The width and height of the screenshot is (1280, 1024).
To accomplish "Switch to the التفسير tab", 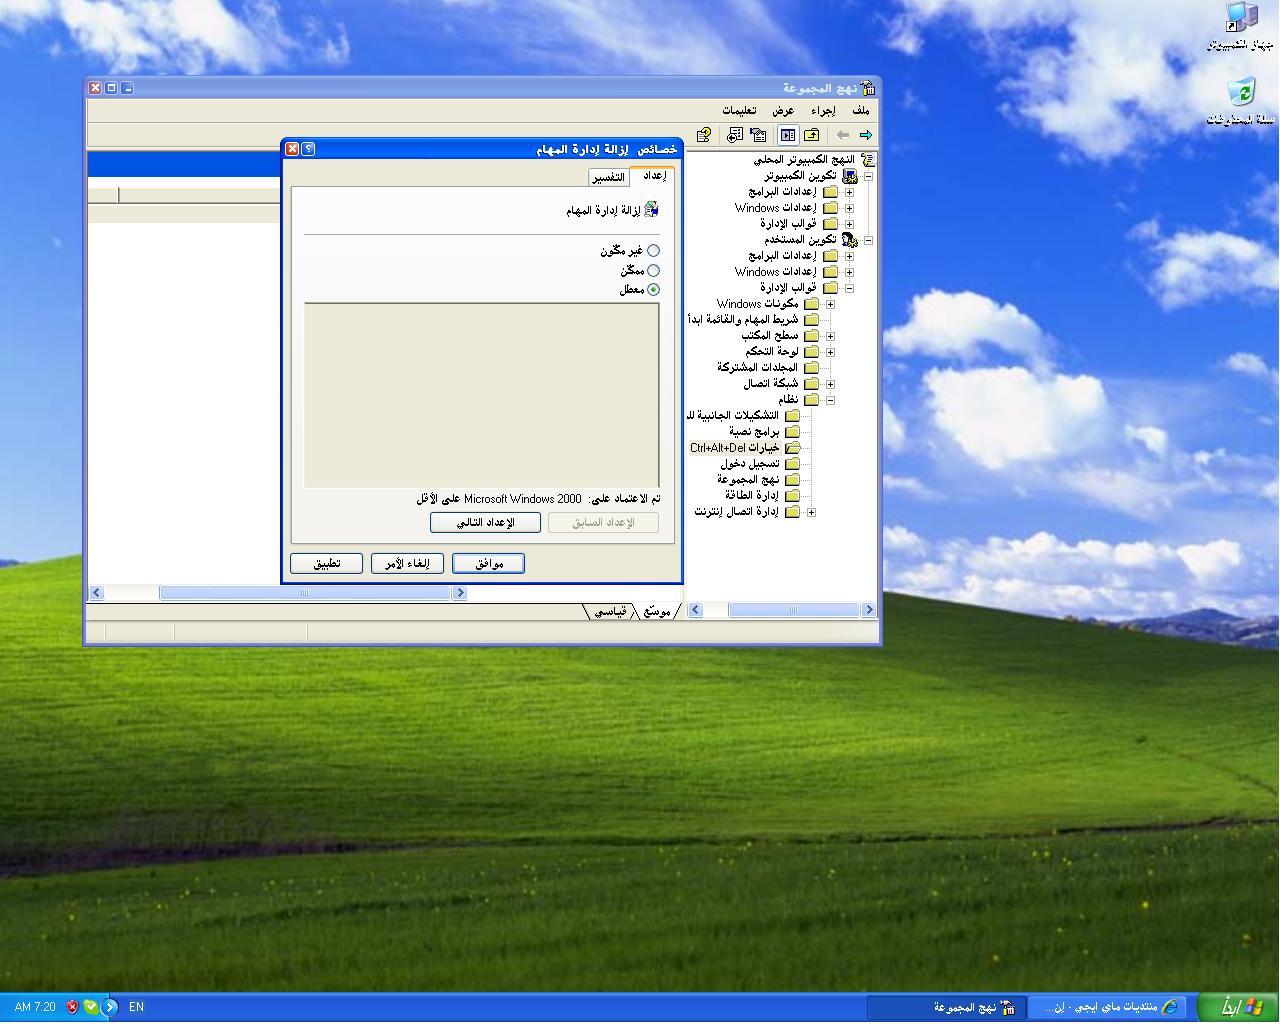I will coord(609,177).
